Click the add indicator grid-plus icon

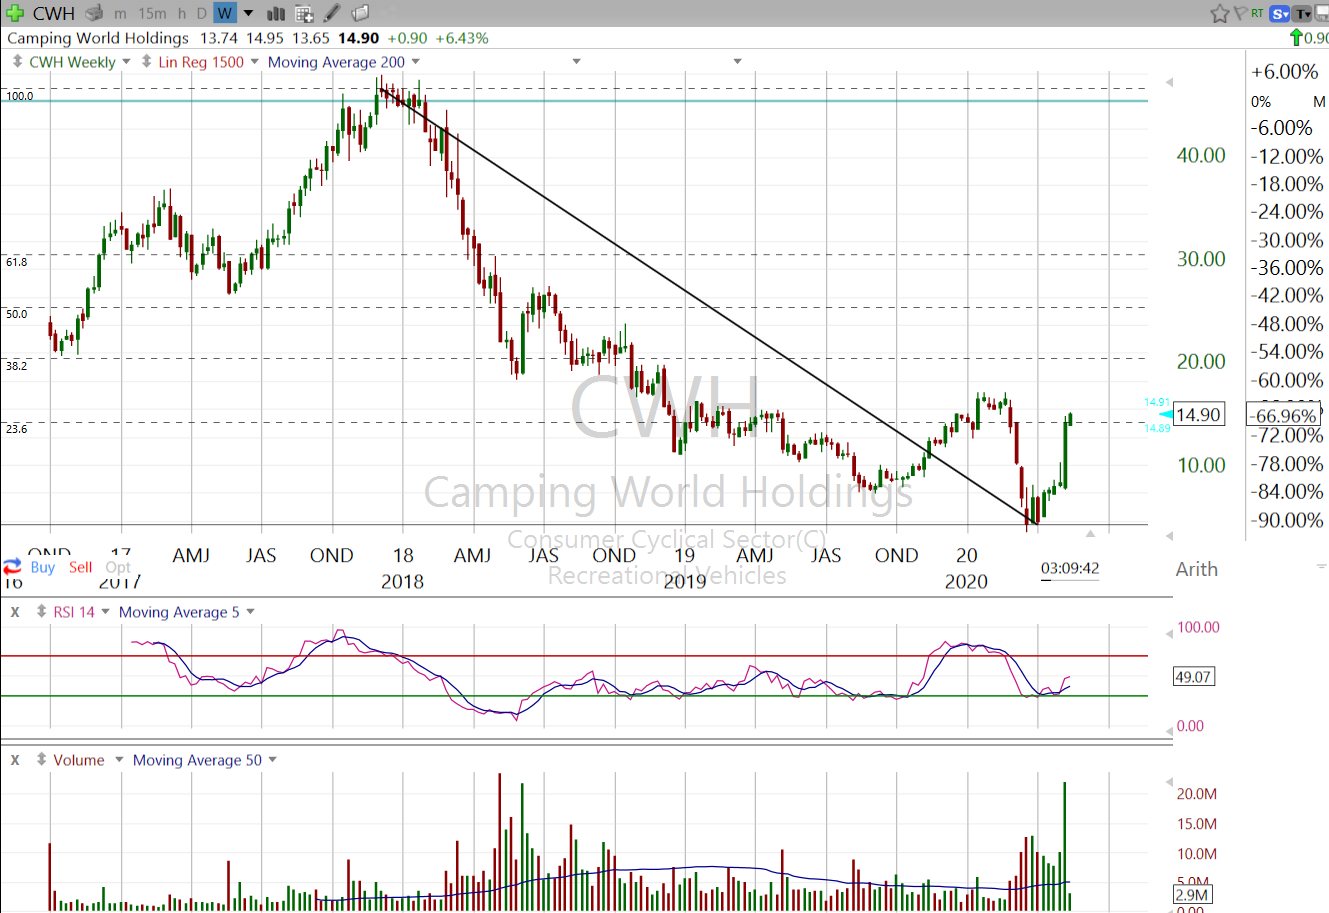(x=304, y=14)
